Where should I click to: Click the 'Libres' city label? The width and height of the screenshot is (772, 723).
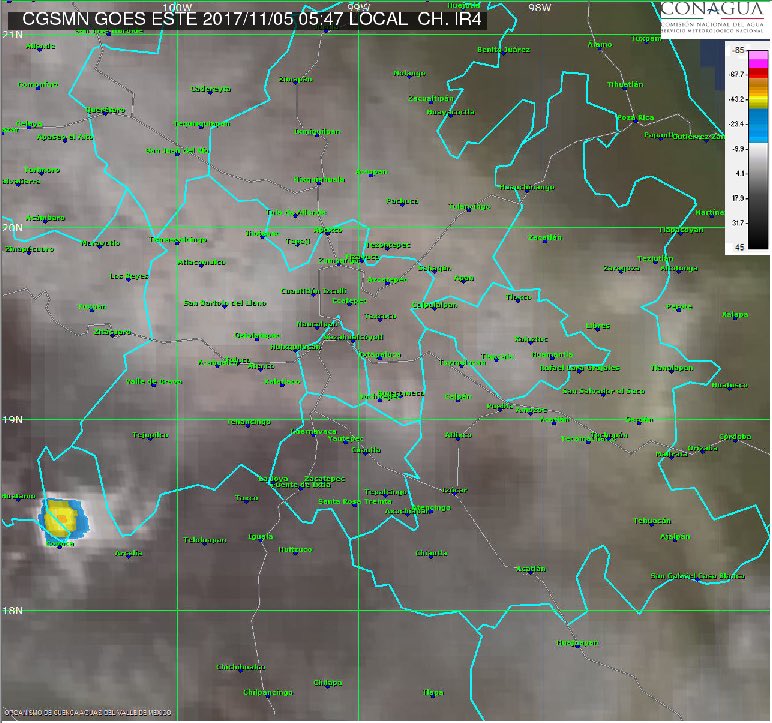(x=598, y=326)
